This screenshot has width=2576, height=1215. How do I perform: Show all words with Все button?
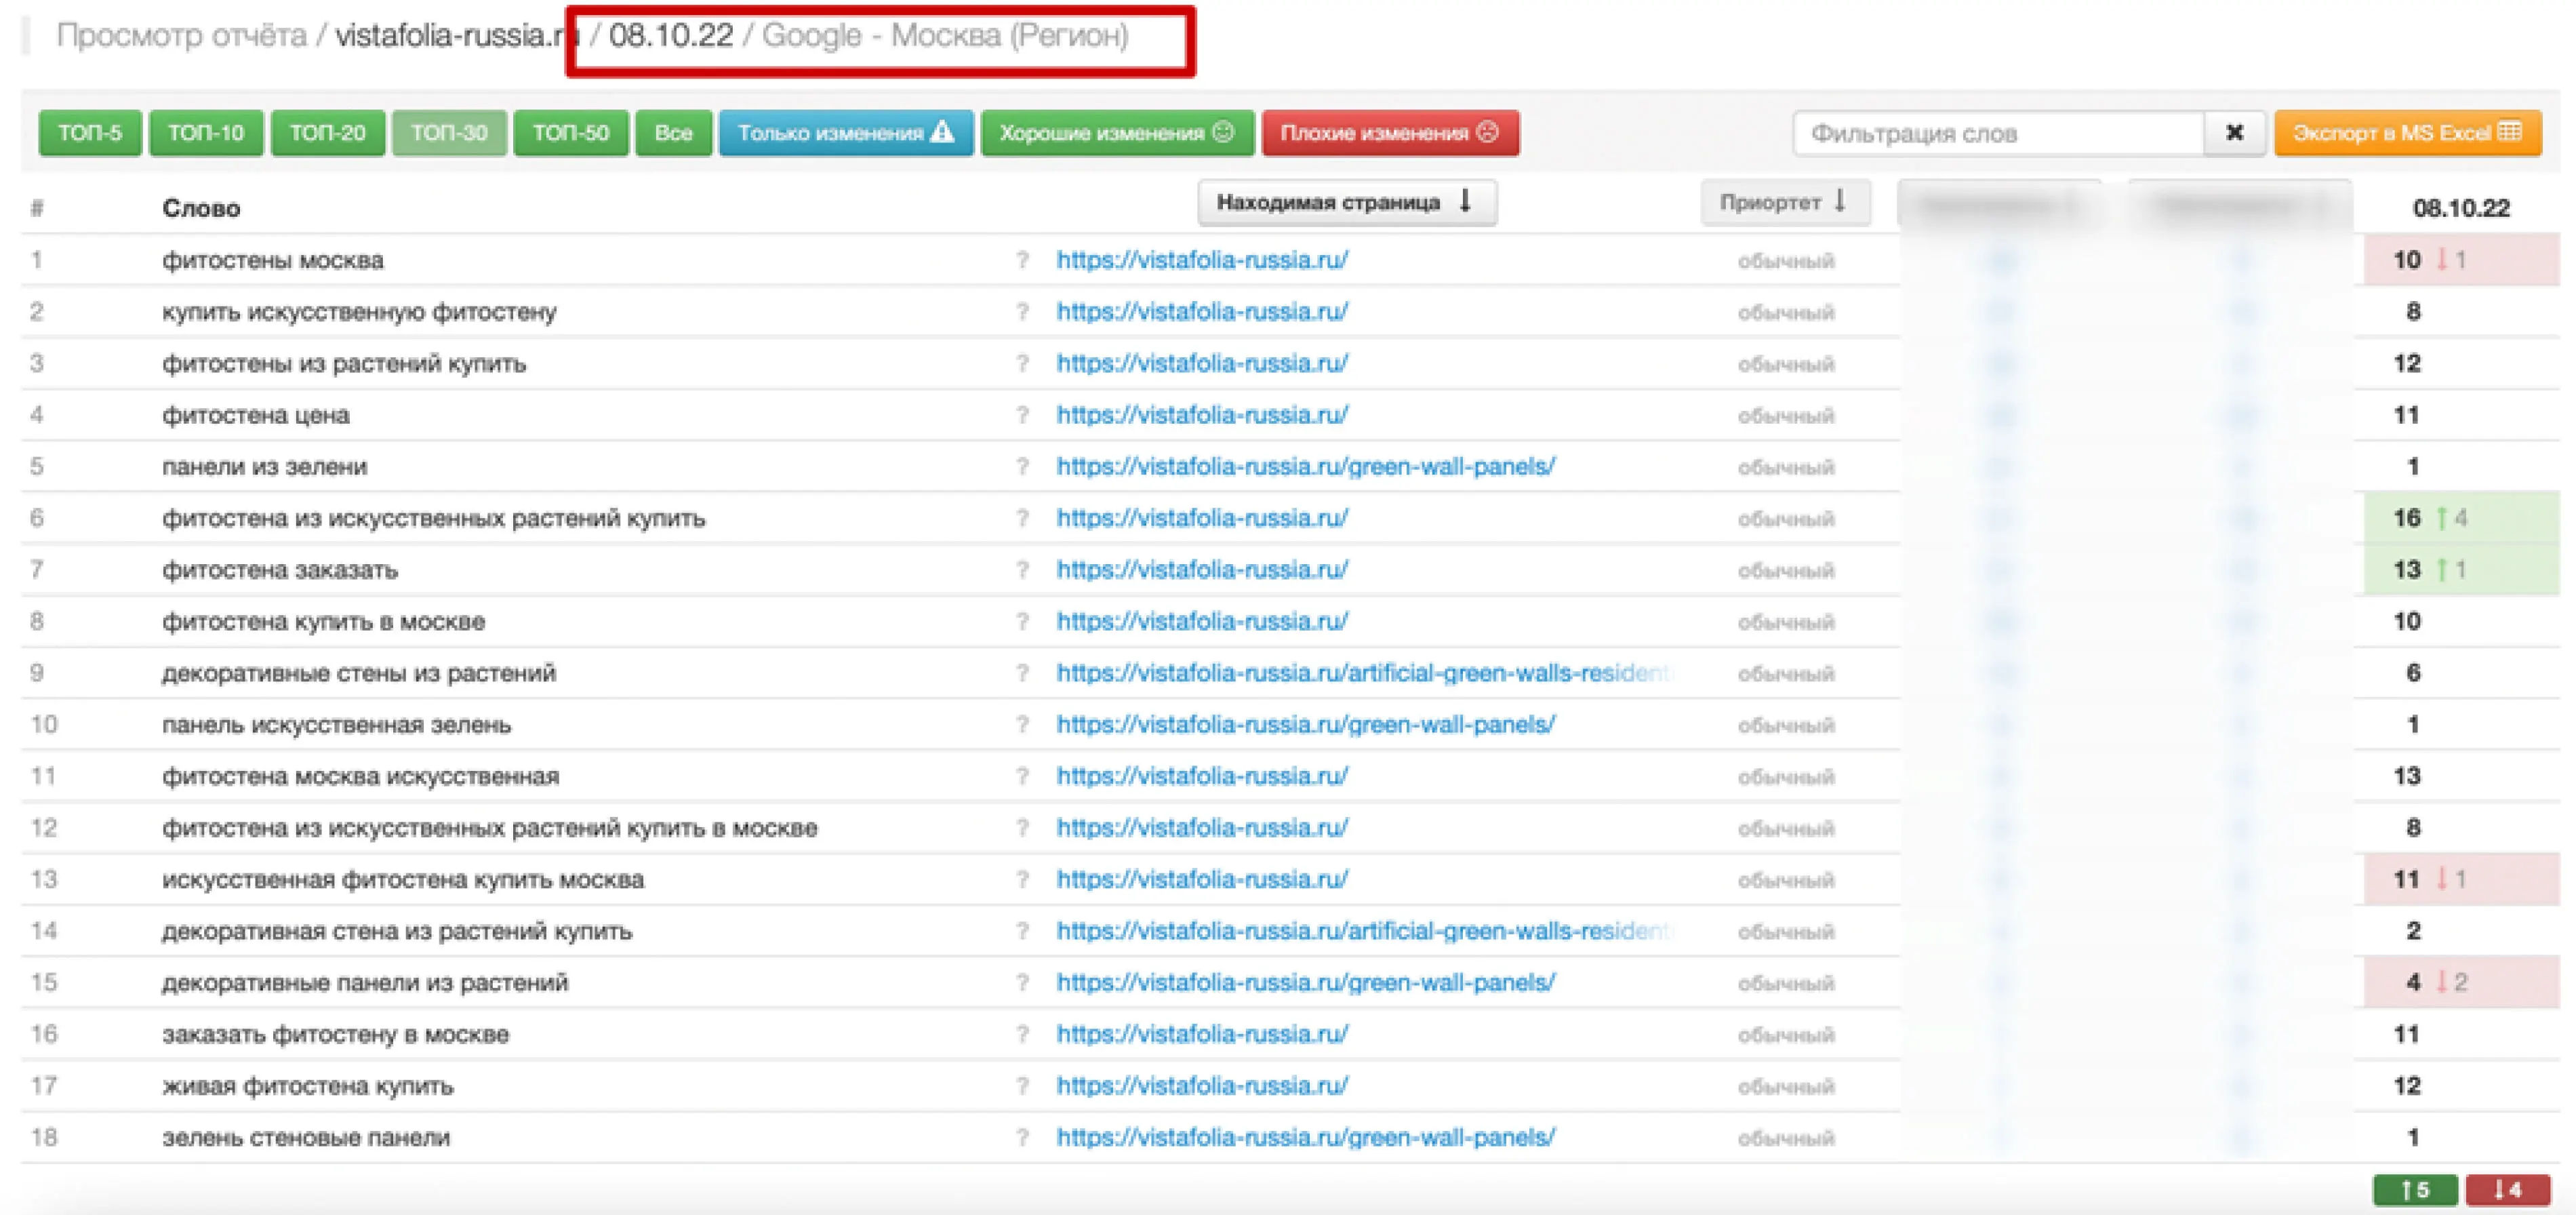(674, 133)
